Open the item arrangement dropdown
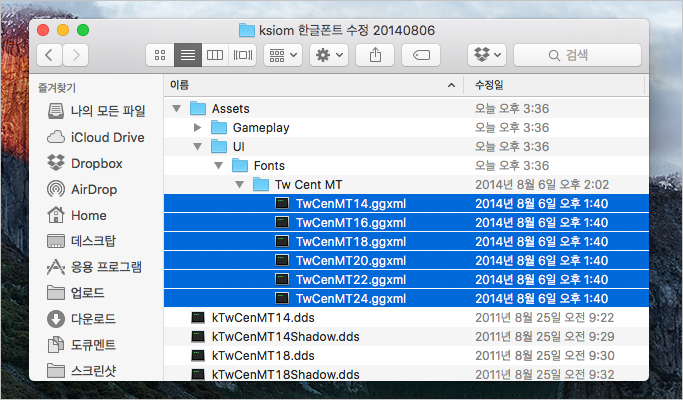This screenshot has height=400, width=683. click(x=283, y=55)
